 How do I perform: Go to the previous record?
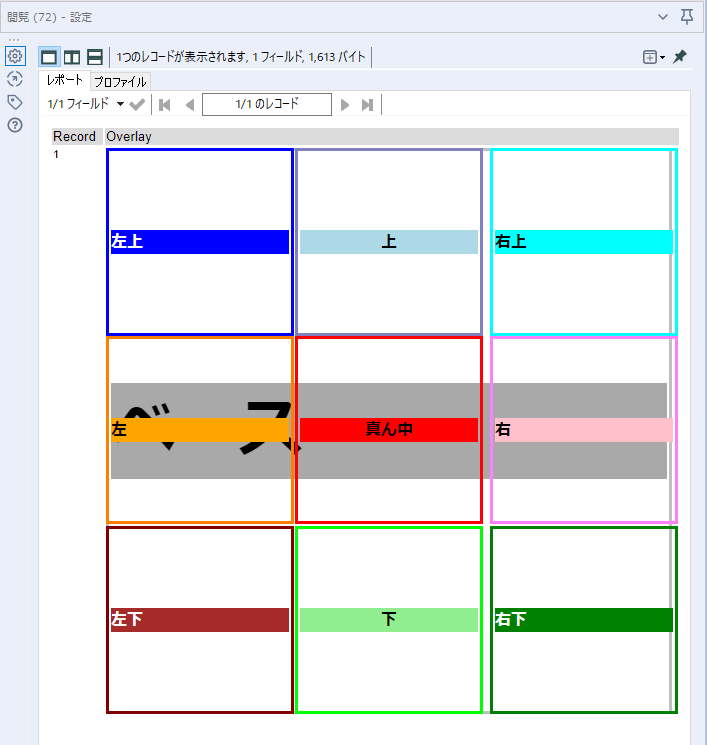coord(189,104)
